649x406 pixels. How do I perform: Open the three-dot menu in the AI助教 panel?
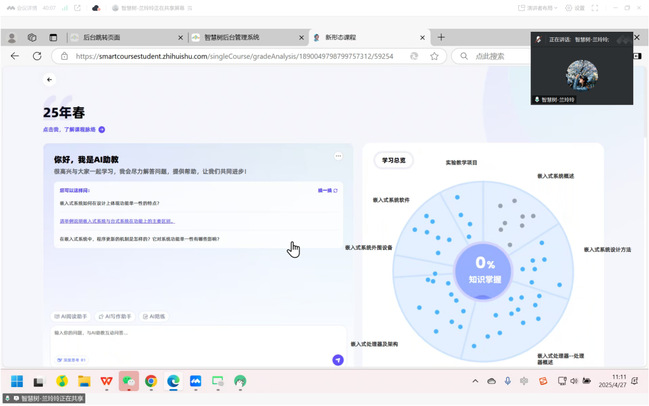(338, 156)
